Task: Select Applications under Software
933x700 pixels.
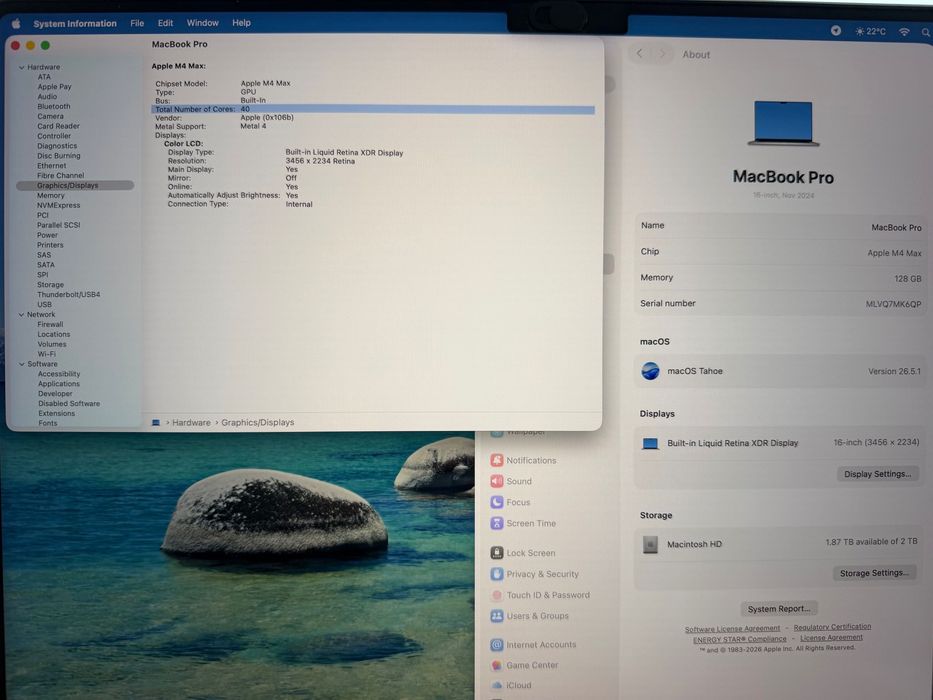Action: click(x=59, y=384)
